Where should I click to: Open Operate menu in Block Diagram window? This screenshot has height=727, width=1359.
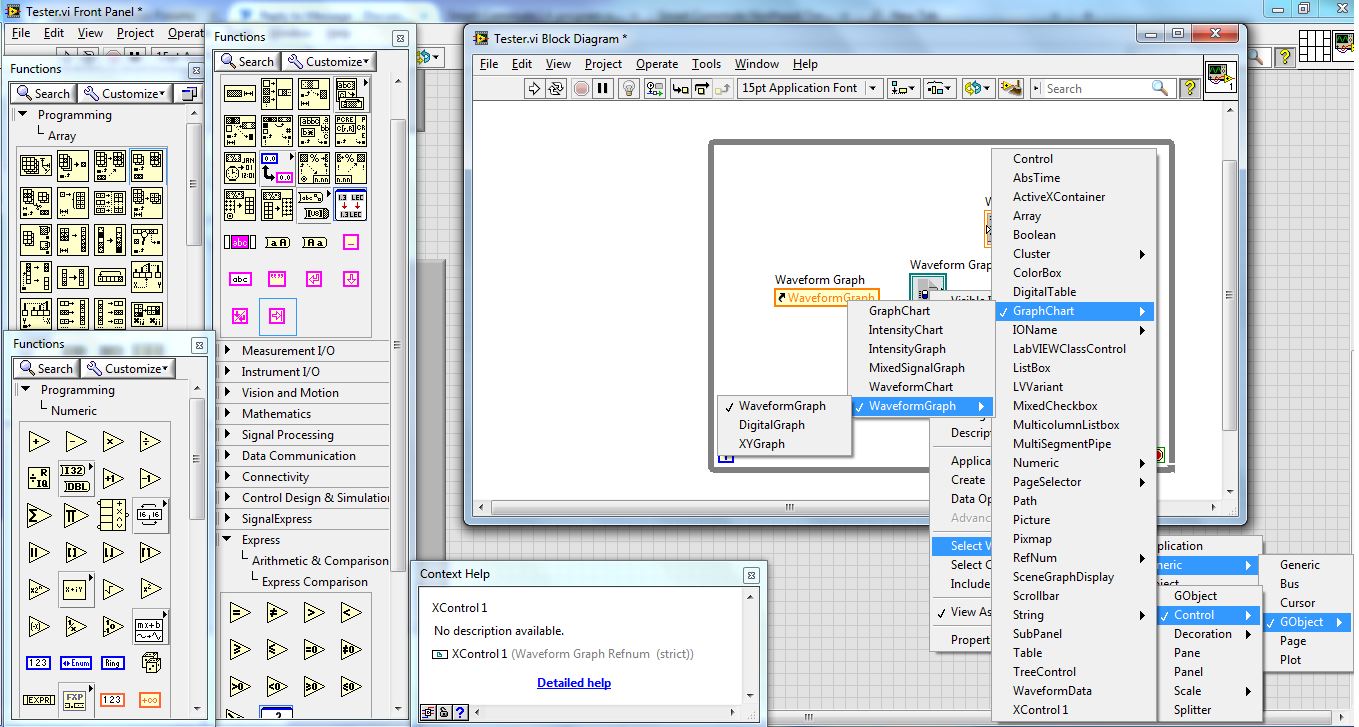click(x=657, y=64)
